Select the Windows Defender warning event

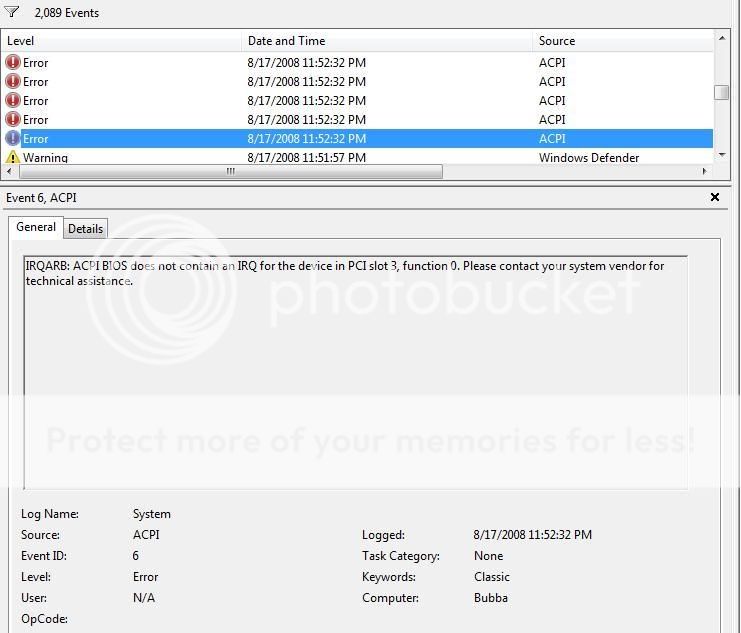(x=300, y=158)
